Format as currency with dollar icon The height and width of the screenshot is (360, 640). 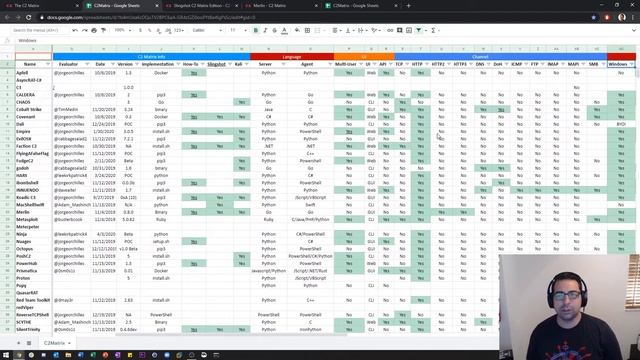[x=140, y=30]
